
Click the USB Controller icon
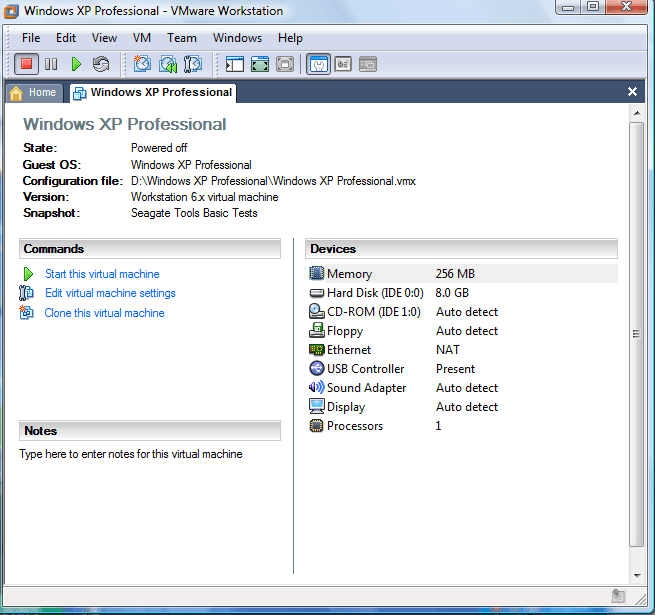(317, 368)
